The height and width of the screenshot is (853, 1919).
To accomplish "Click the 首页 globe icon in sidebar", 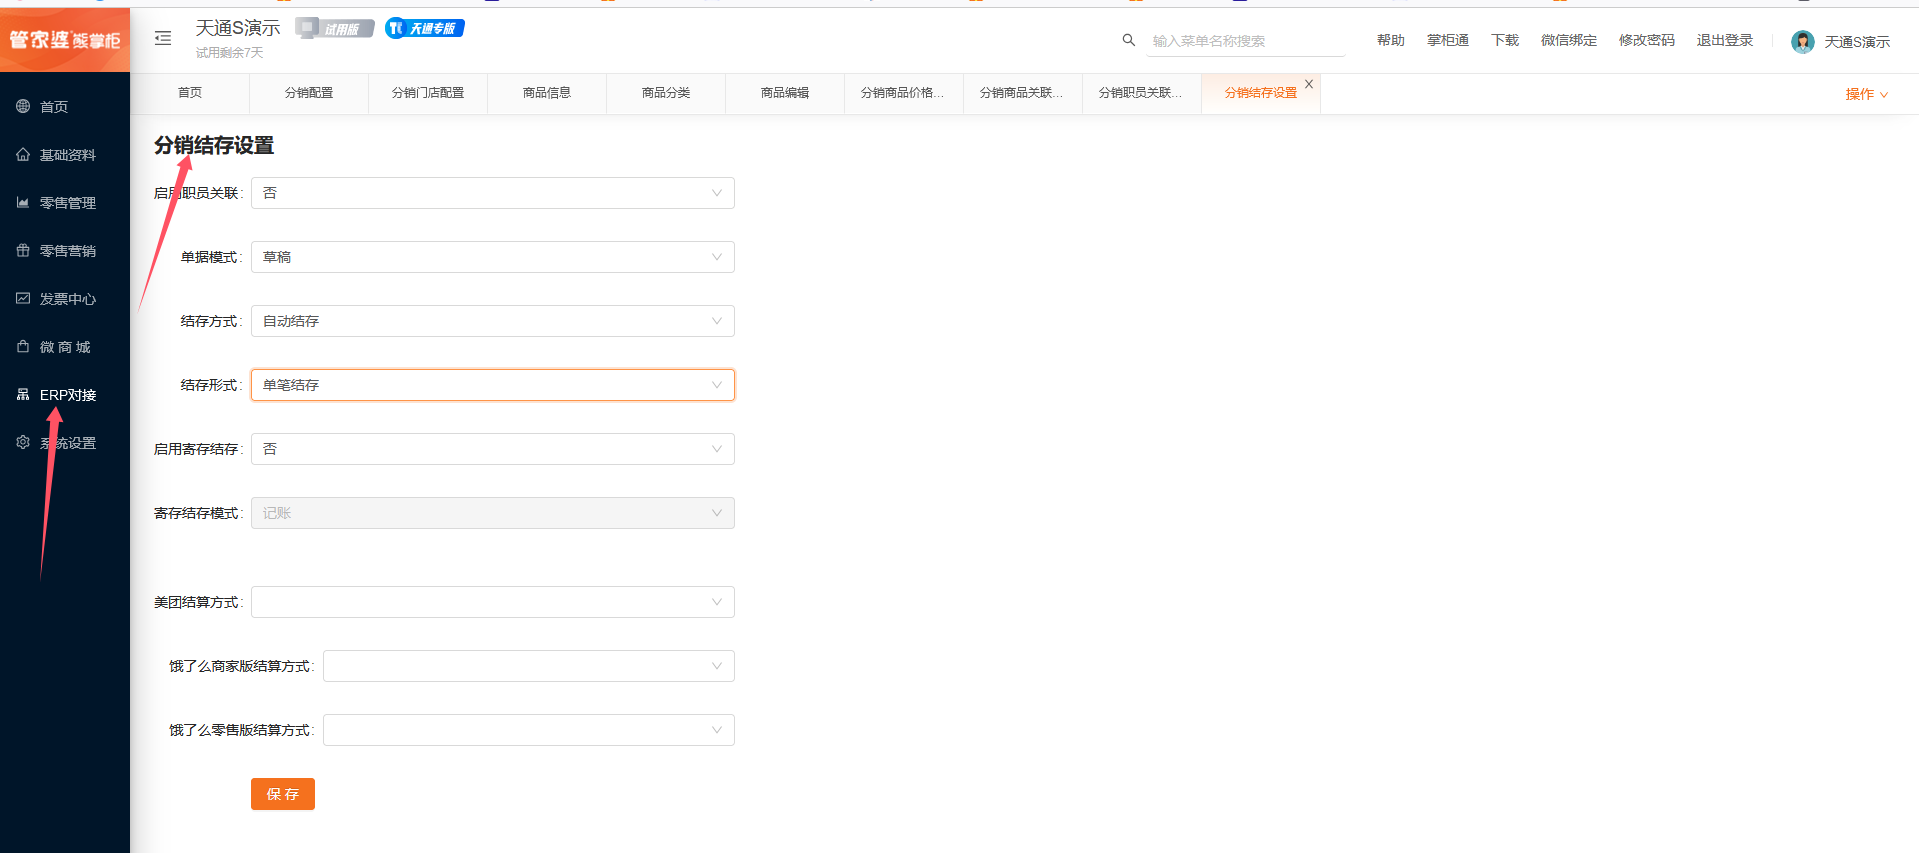I will pos(23,106).
